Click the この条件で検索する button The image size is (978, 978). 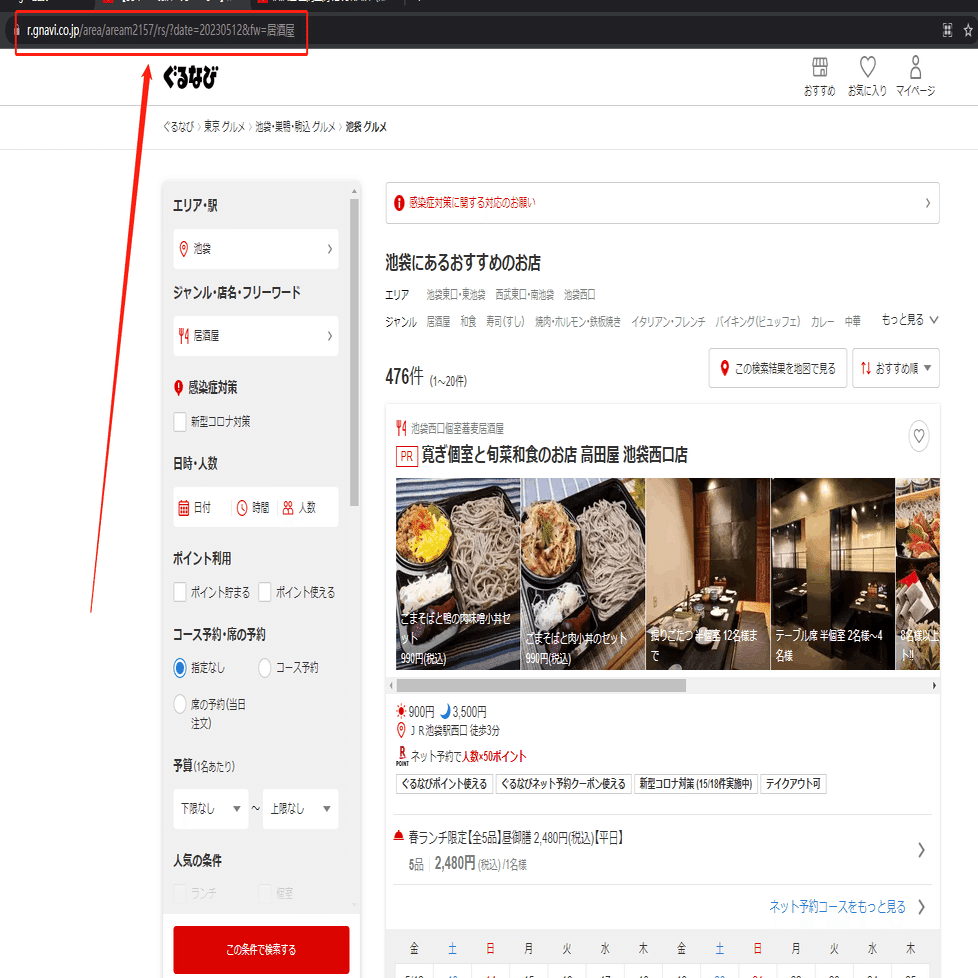[261, 949]
